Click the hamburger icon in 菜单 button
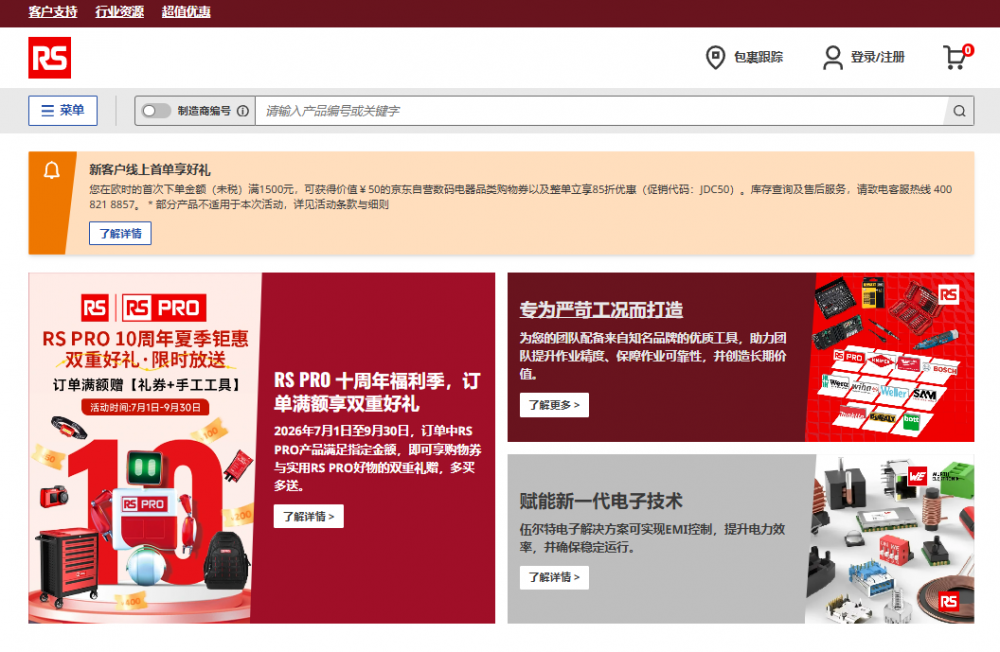Viewport: 1000px width, 652px height. click(x=47, y=110)
